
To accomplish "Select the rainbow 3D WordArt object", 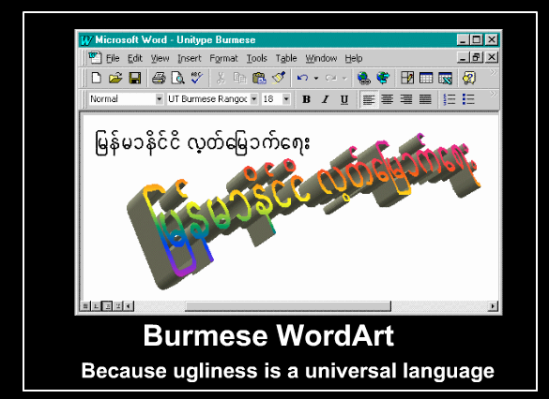I will point(303,211).
